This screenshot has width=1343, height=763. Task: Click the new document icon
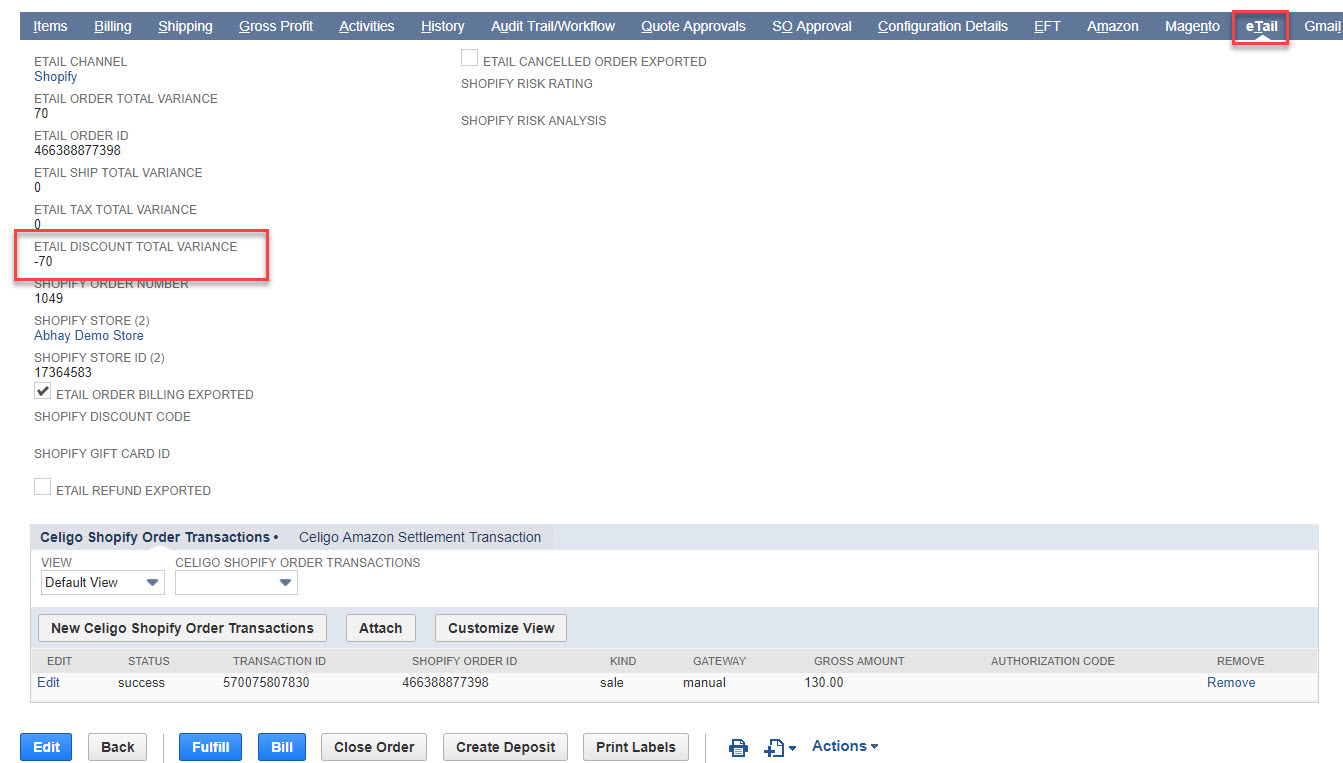coord(779,747)
